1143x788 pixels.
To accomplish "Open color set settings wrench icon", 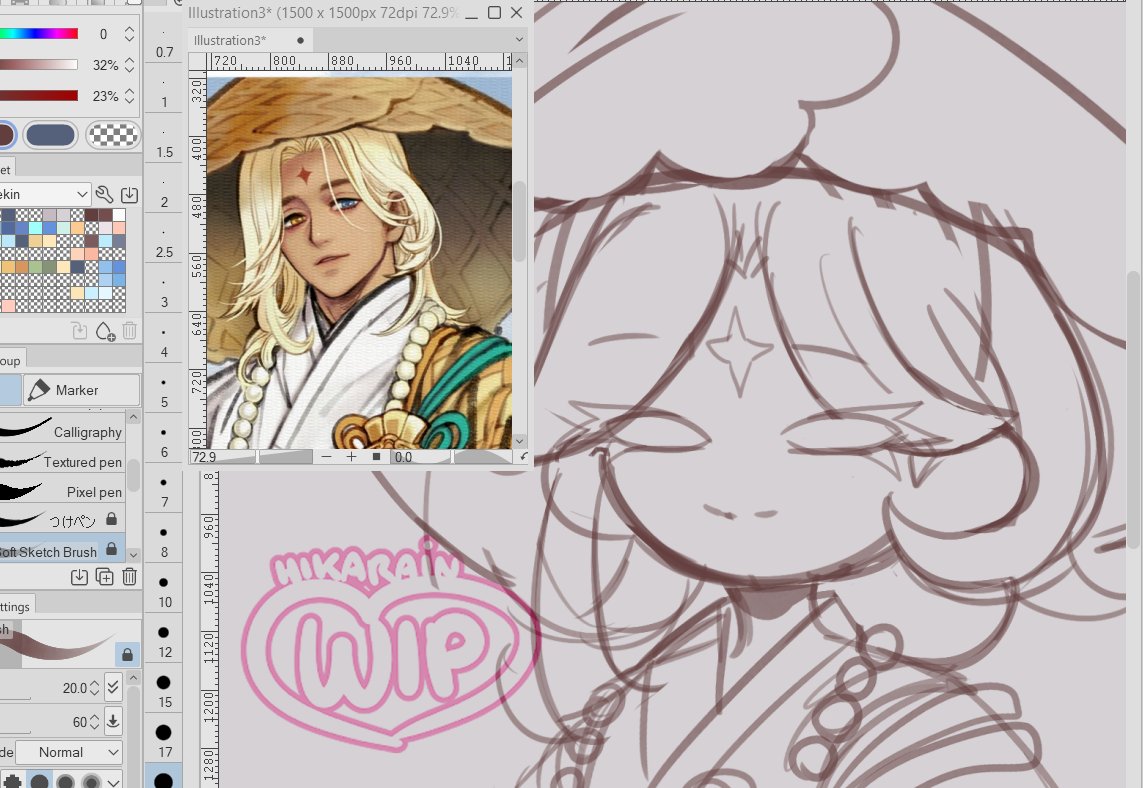I will (104, 194).
